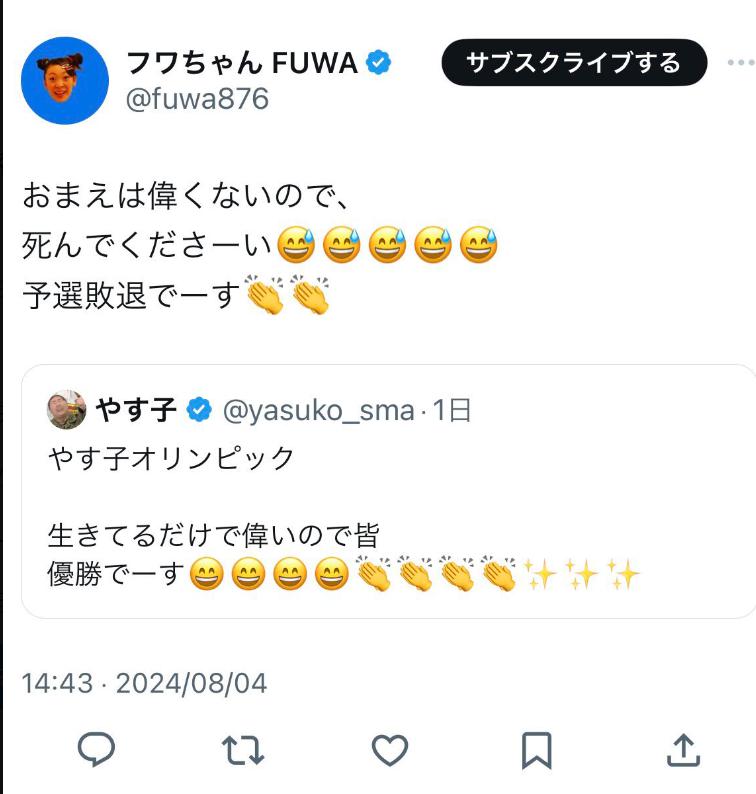Click the repost arrows icon
Image resolution: width=756 pixels, height=794 pixels.
[x=243, y=749]
